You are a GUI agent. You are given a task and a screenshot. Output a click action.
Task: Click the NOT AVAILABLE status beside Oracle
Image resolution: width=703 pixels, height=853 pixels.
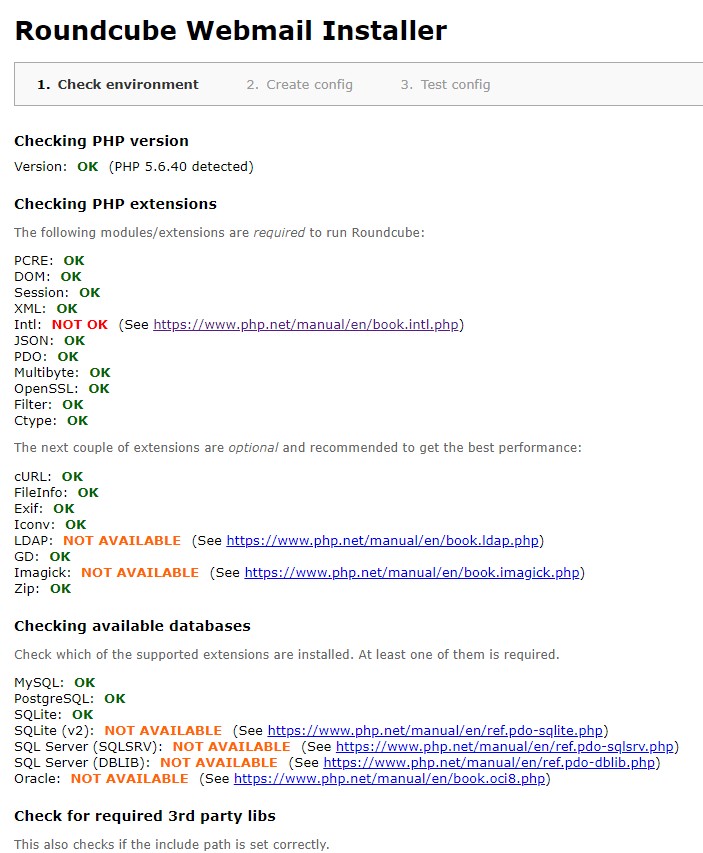(x=129, y=779)
